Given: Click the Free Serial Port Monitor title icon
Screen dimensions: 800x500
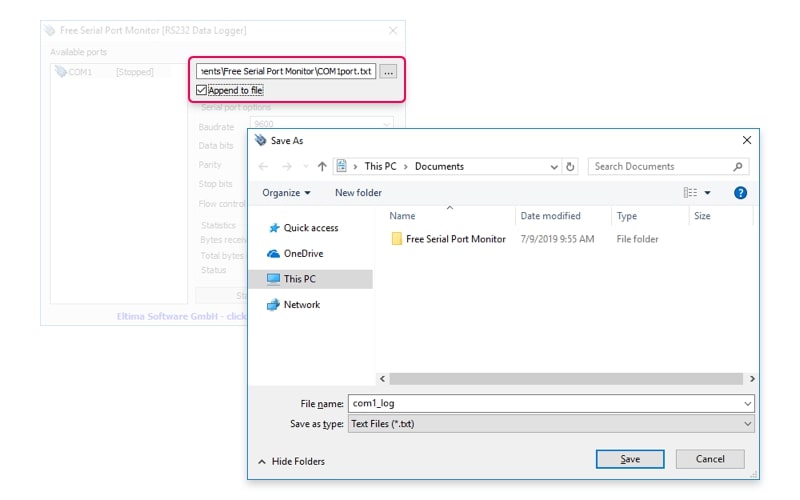Looking at the screenshot, I should pyautogui.click(x=50, y=31).
